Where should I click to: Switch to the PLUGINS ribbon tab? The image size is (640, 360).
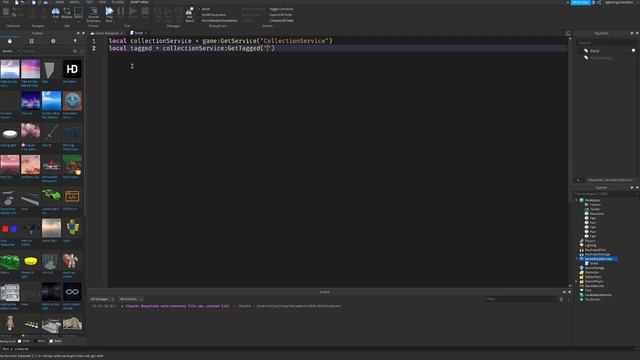[x=118, y=2]
